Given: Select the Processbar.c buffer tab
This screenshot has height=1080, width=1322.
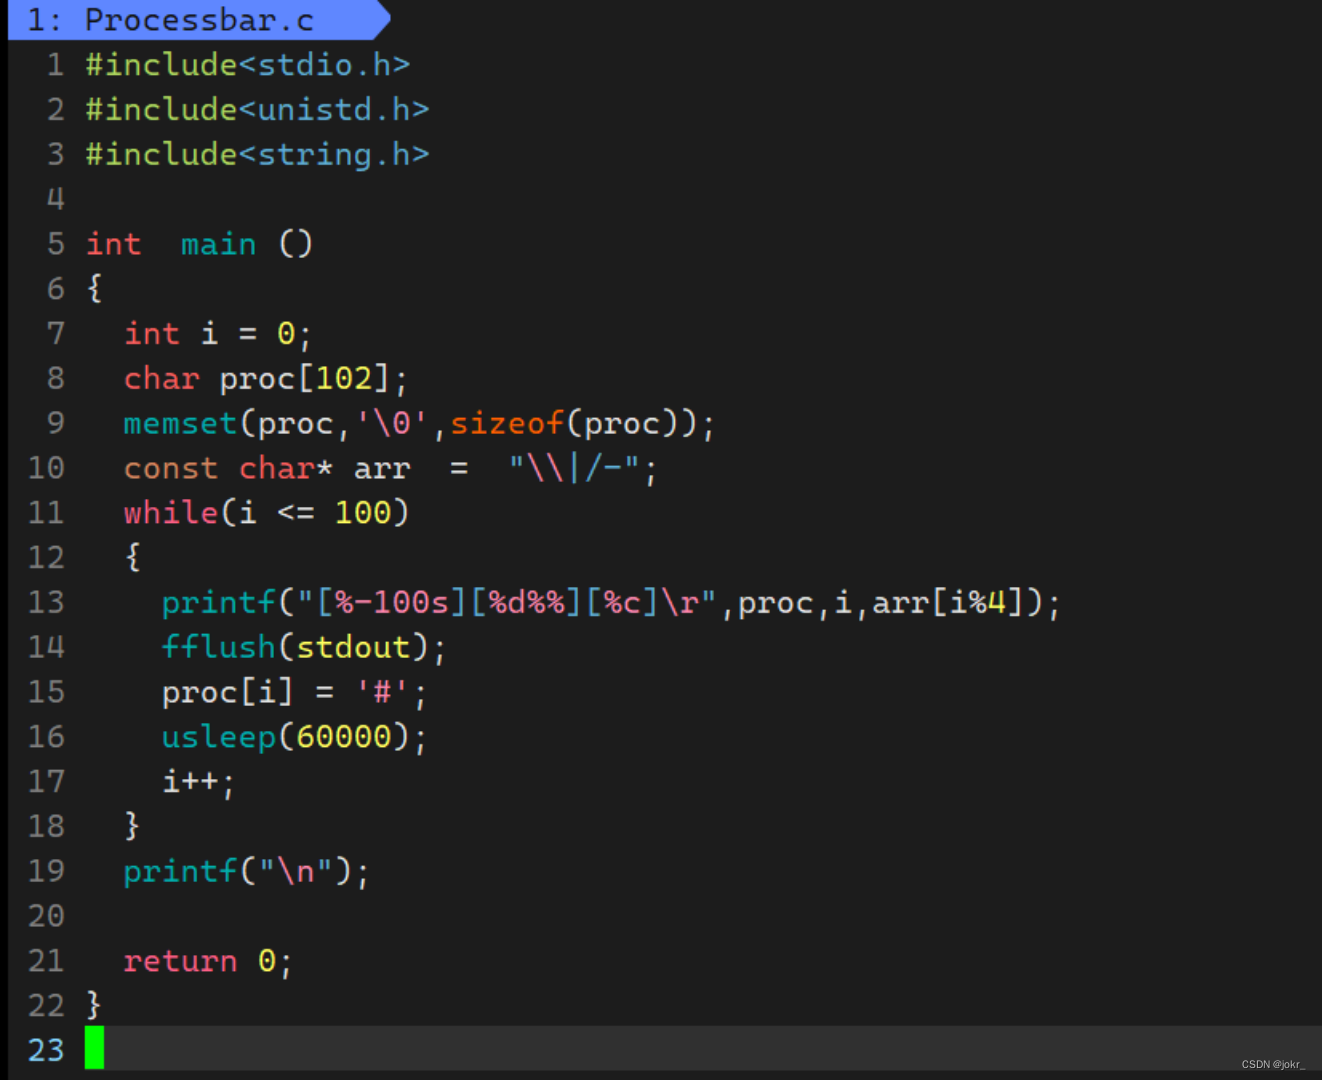Looking at the screenshot, I should pyautogui.click(x=198, y=20).
